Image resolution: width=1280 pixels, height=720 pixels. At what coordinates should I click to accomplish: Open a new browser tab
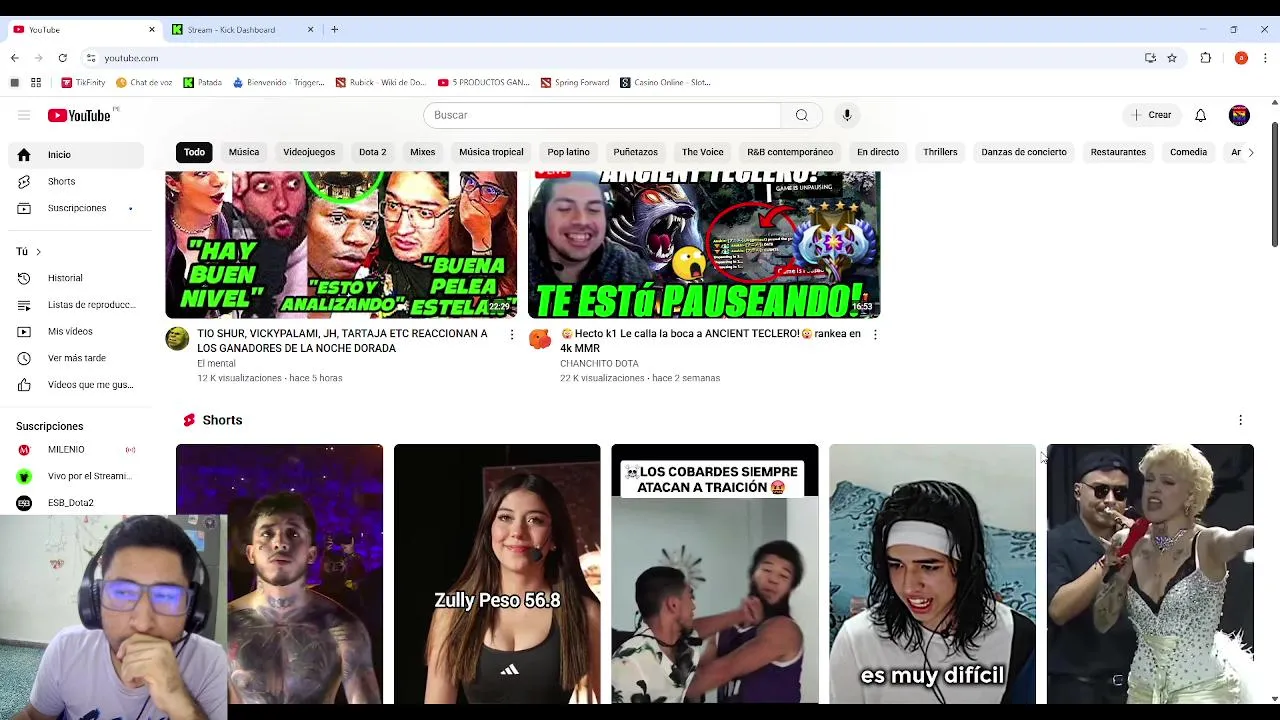tap(334, 30)
